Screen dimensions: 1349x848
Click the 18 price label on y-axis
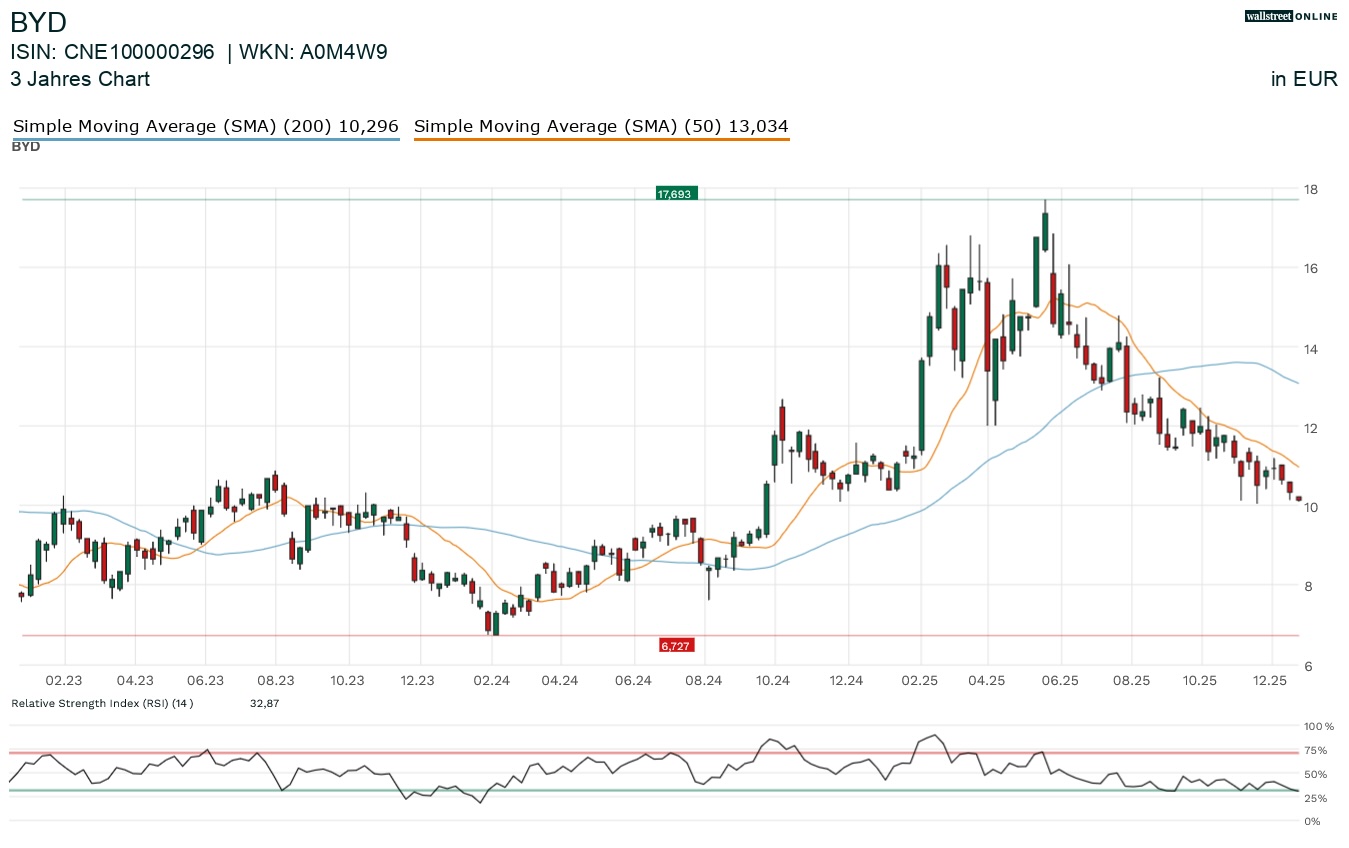click(x=1309, y=189)
